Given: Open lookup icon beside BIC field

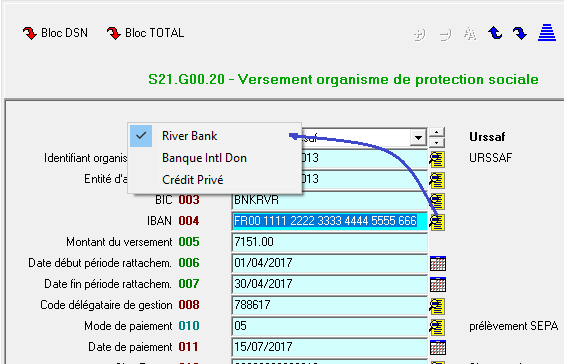Looking at the screenshot, I should pos(437,201).
